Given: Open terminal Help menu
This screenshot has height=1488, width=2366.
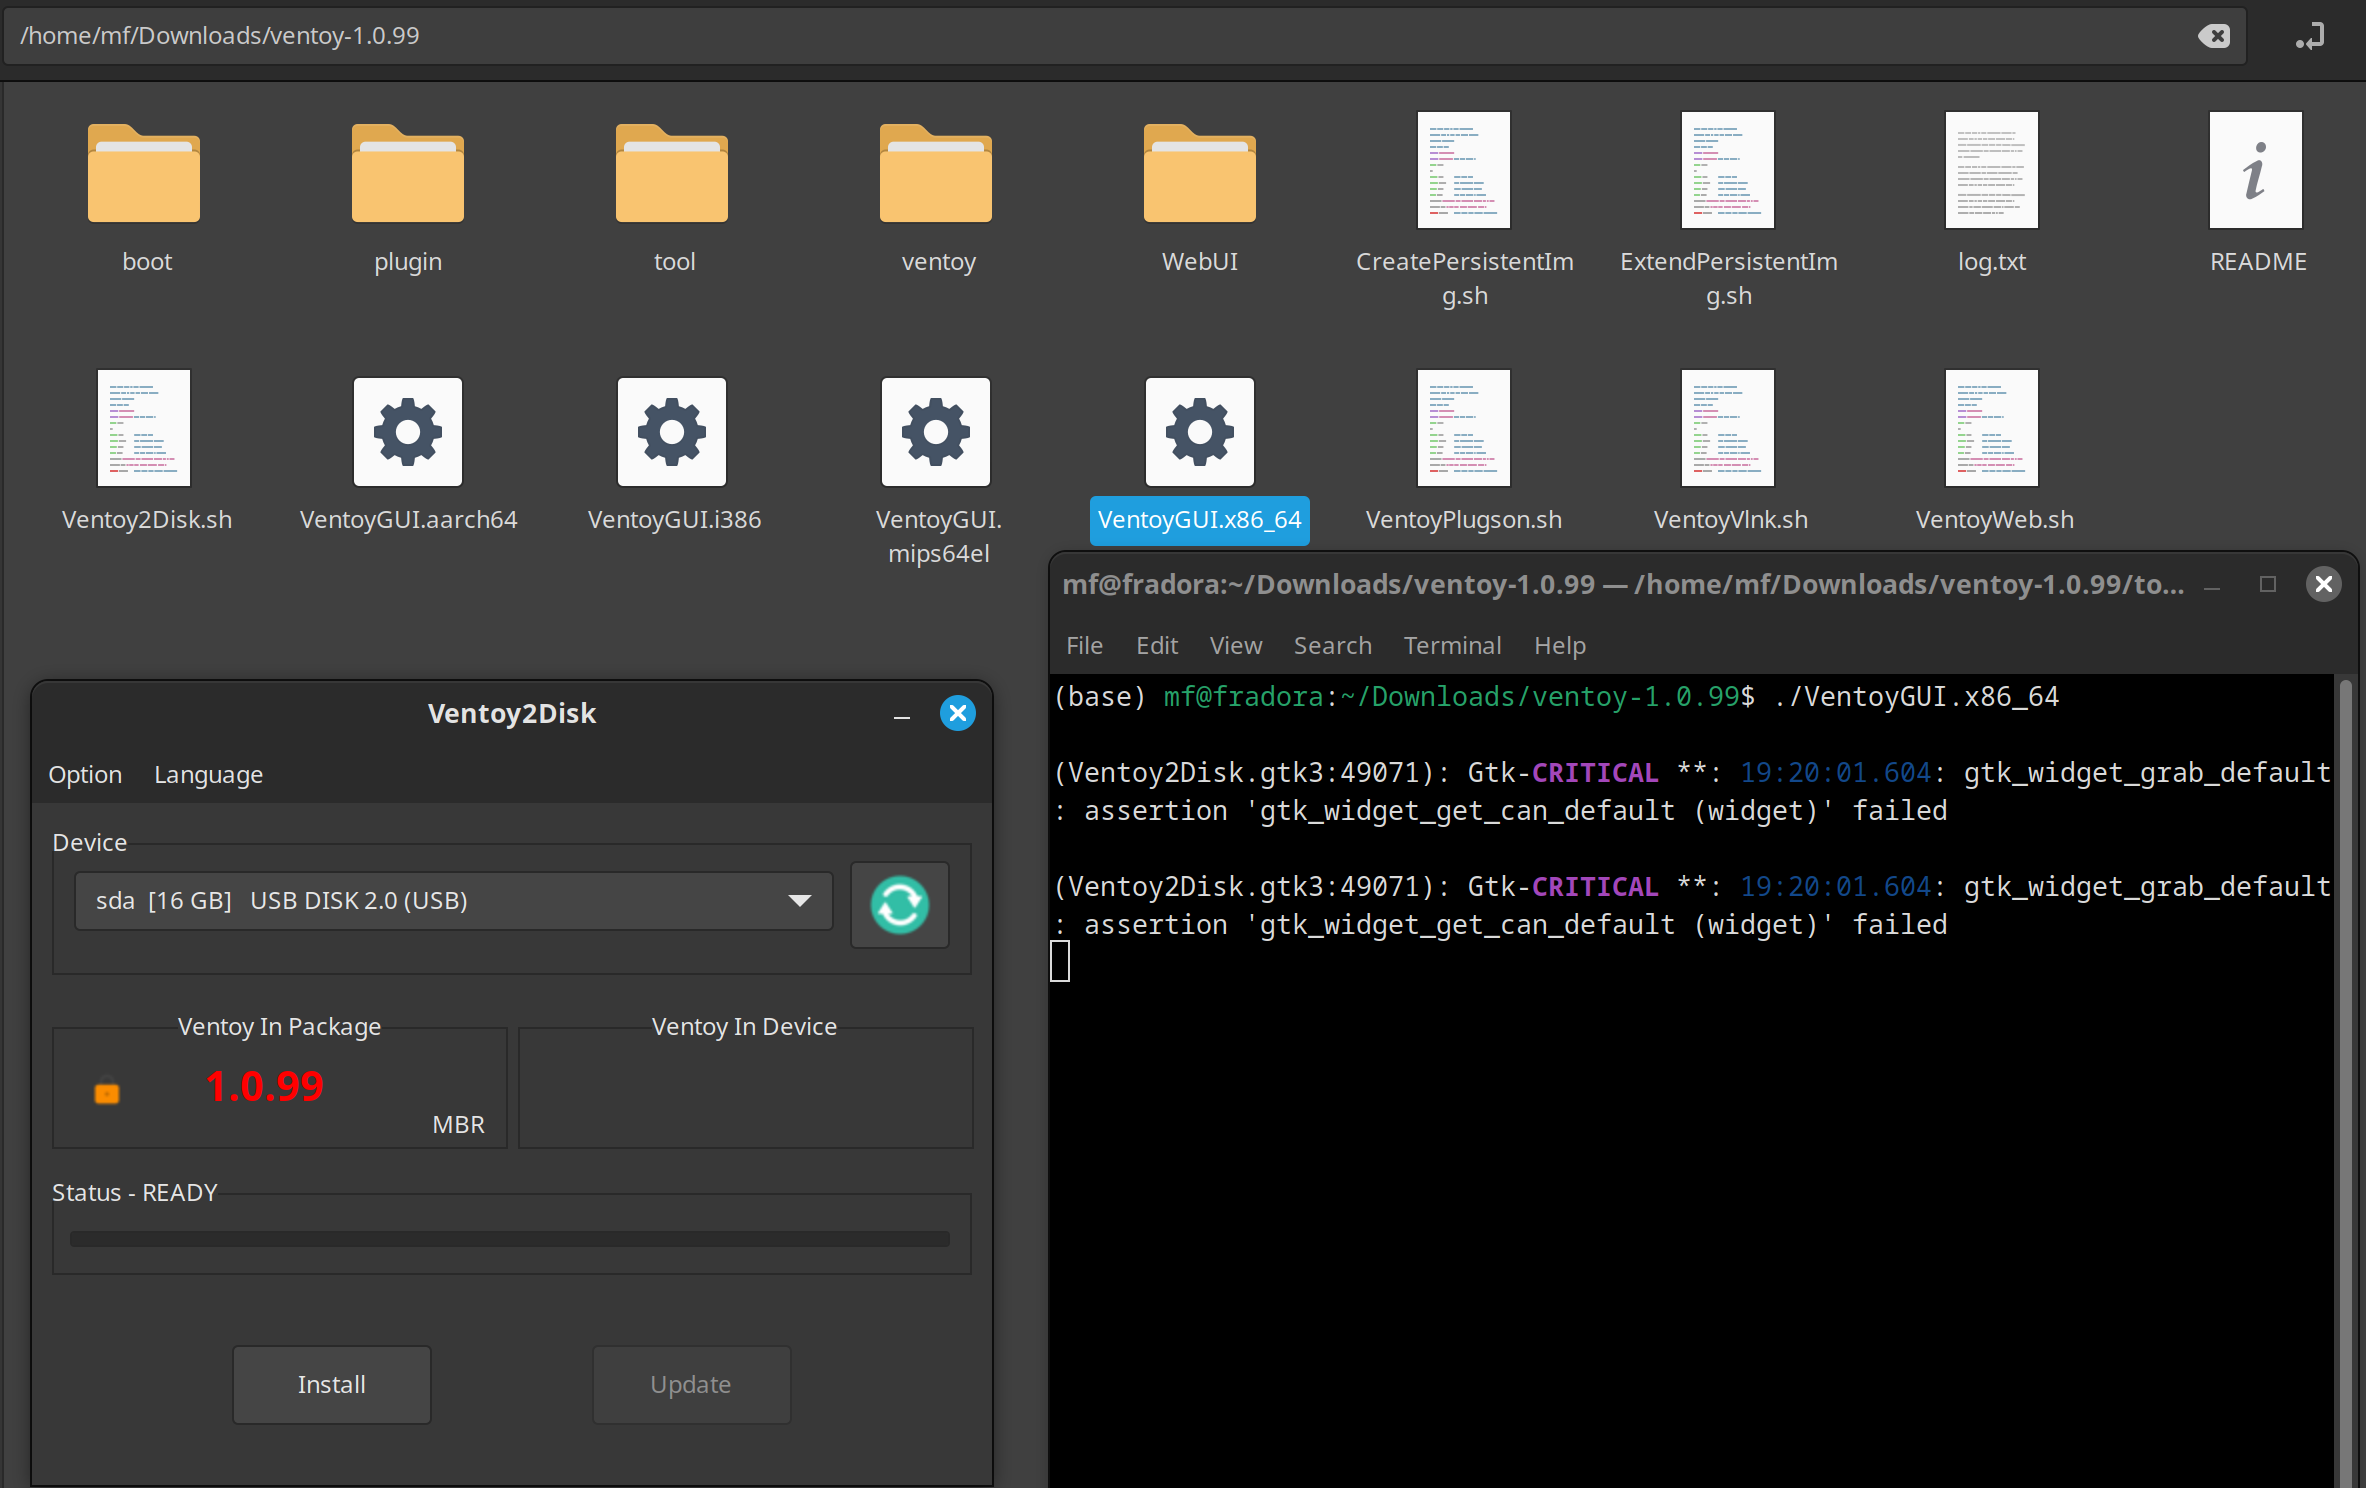Looking at the screenshot, I should (x=1560, y=645).
